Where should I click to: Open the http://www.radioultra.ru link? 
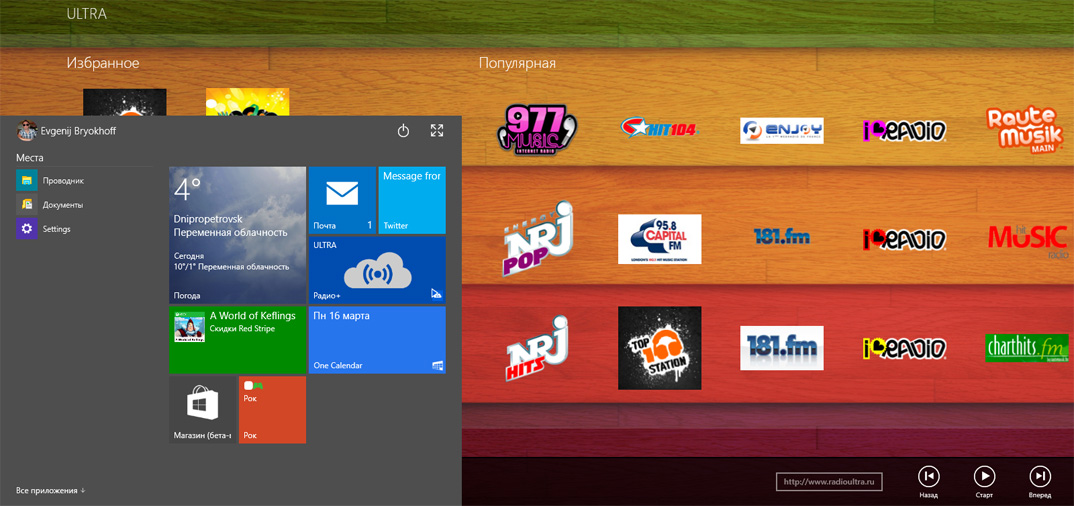829,482
